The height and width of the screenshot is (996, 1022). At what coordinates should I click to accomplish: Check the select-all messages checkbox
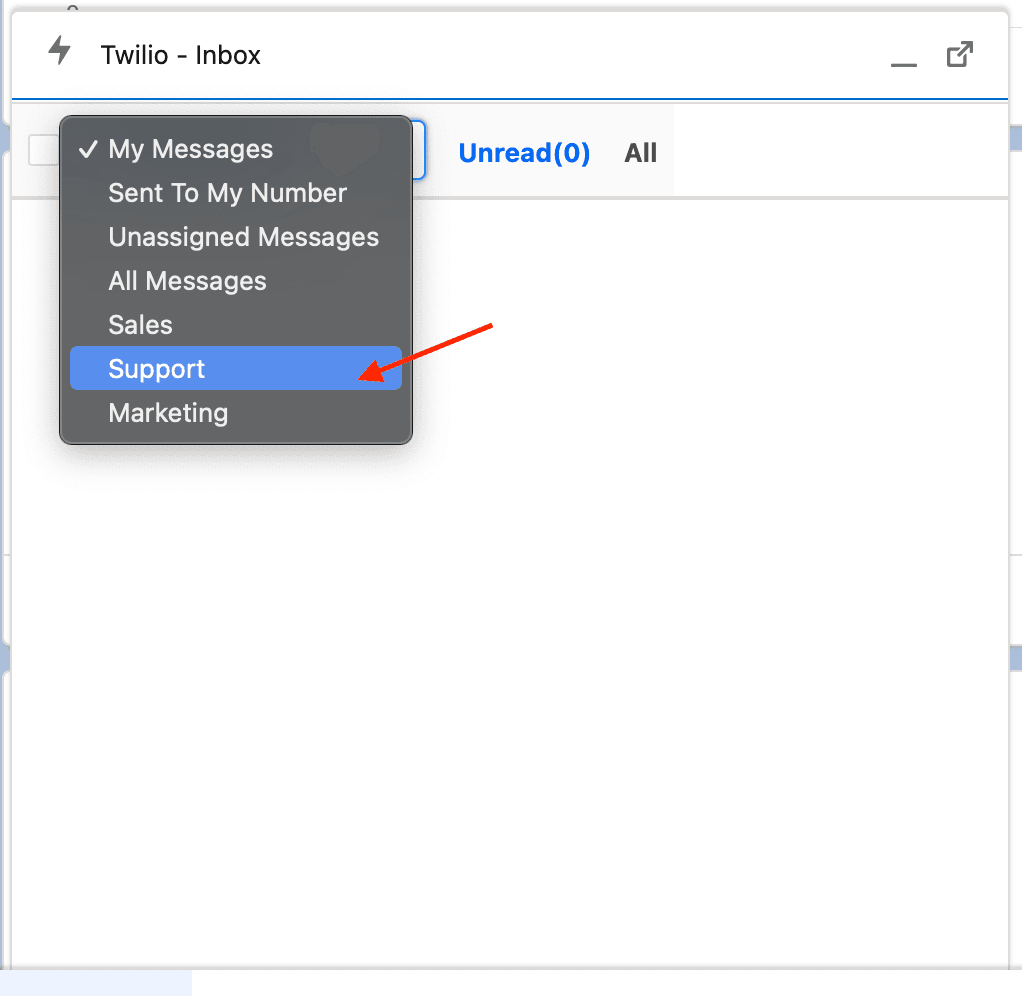coord(44,150)
